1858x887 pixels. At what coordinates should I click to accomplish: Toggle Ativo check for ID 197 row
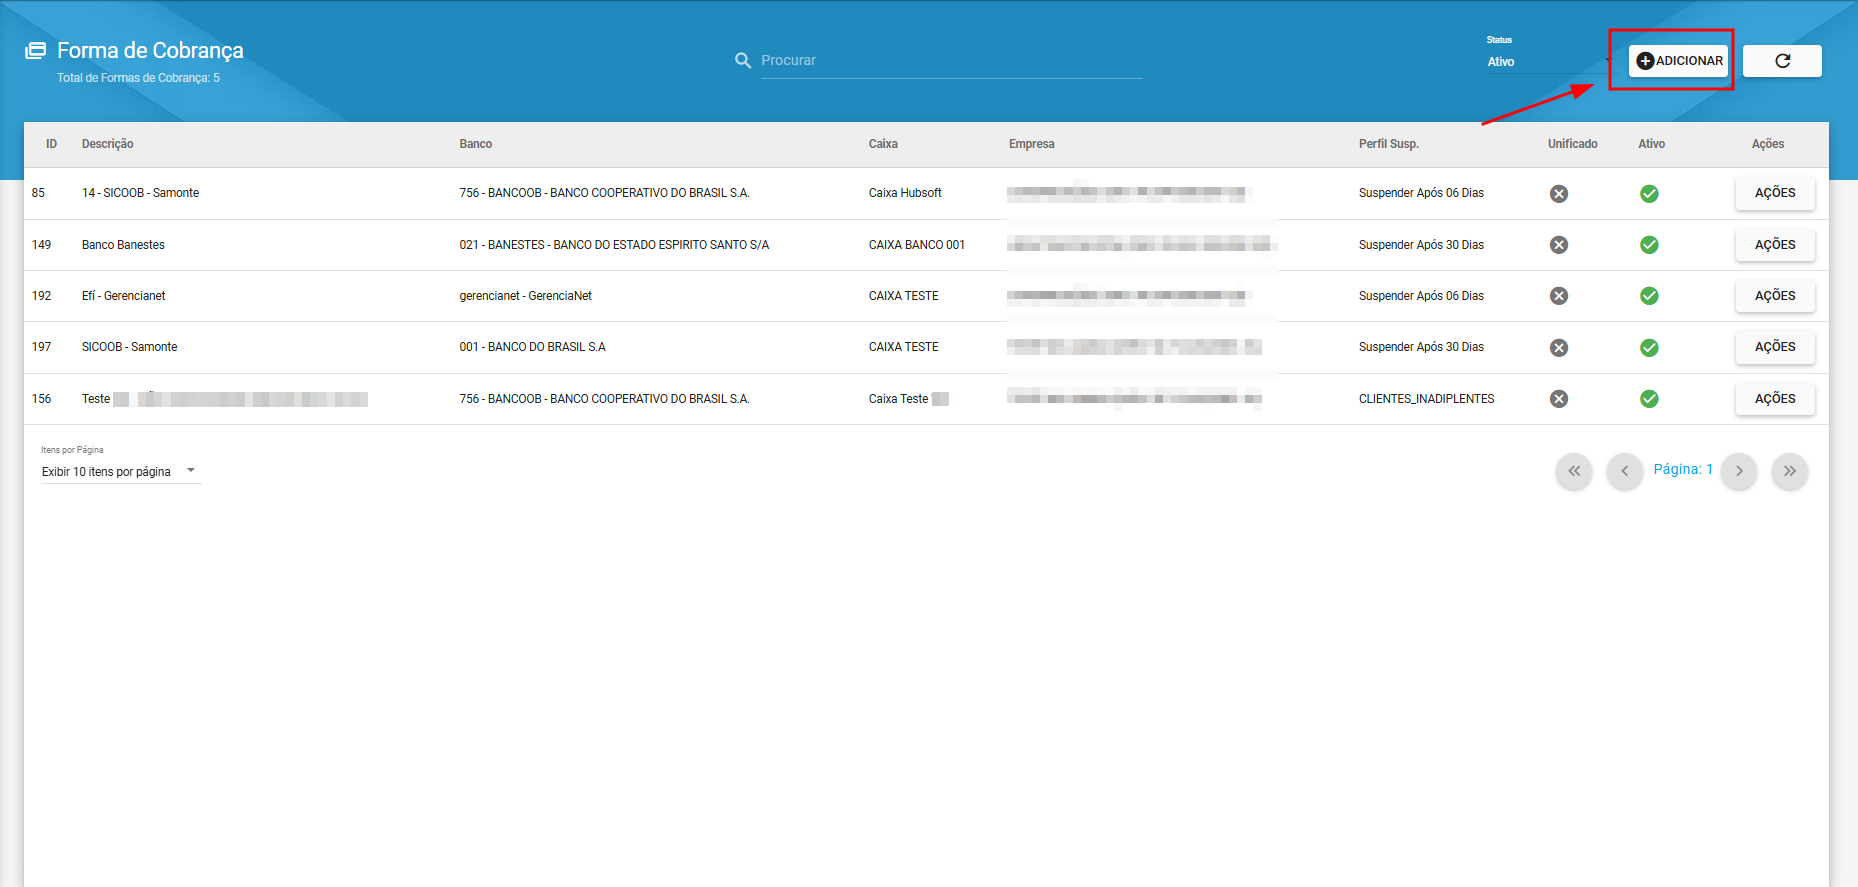point(1649,348)
